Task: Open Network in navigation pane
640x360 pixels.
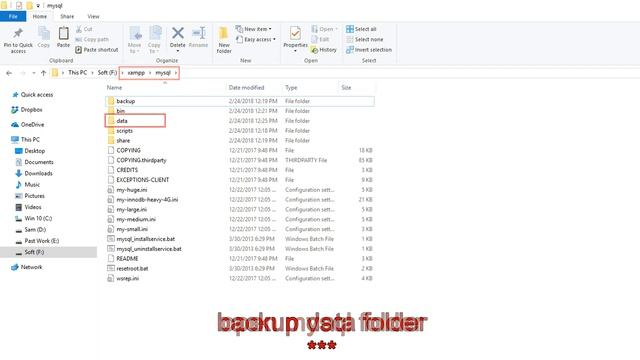Action: pos(27,267)
